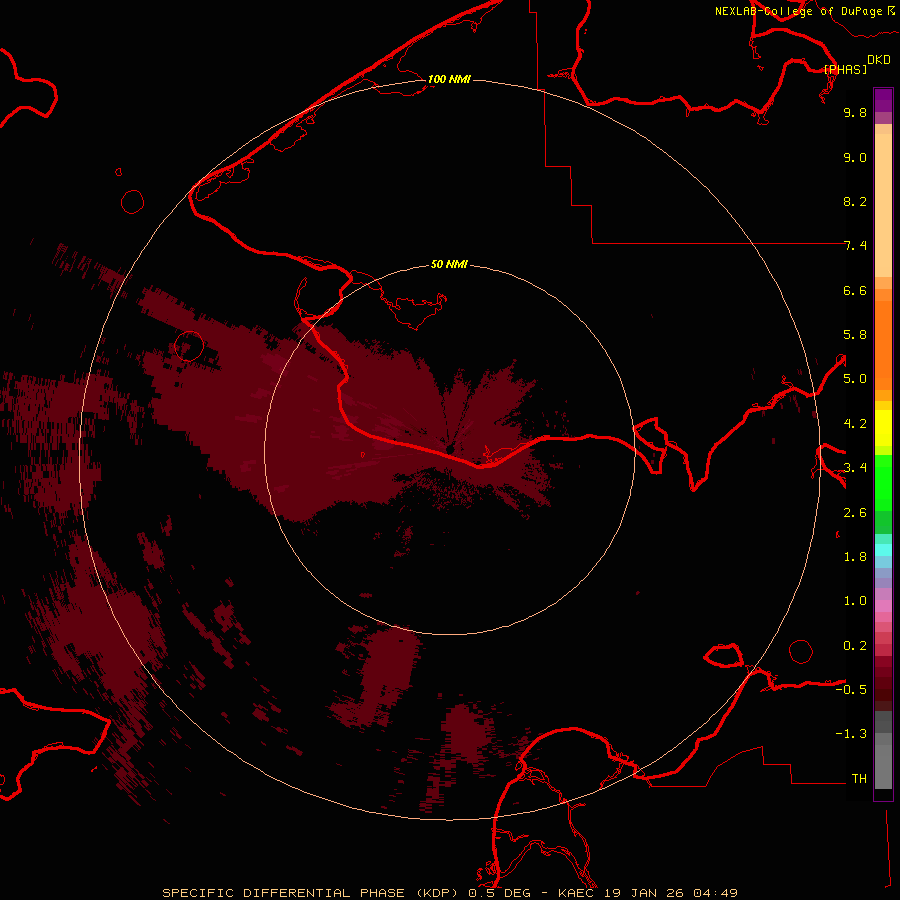Image resolution: width=900 pixels, height=900 pixels.
Task: Pick the purple segment at the color bar top
Action: [x=883, y=100]
